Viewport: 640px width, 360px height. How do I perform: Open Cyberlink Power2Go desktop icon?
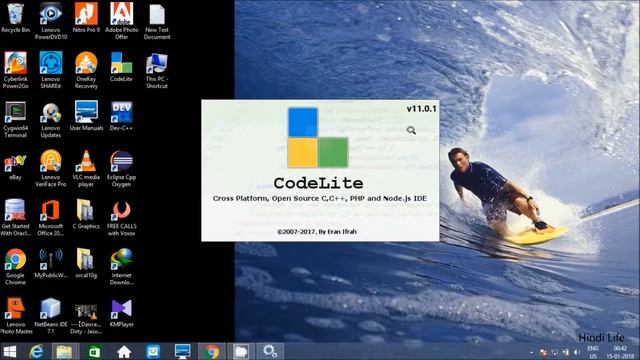pos(16,70)
